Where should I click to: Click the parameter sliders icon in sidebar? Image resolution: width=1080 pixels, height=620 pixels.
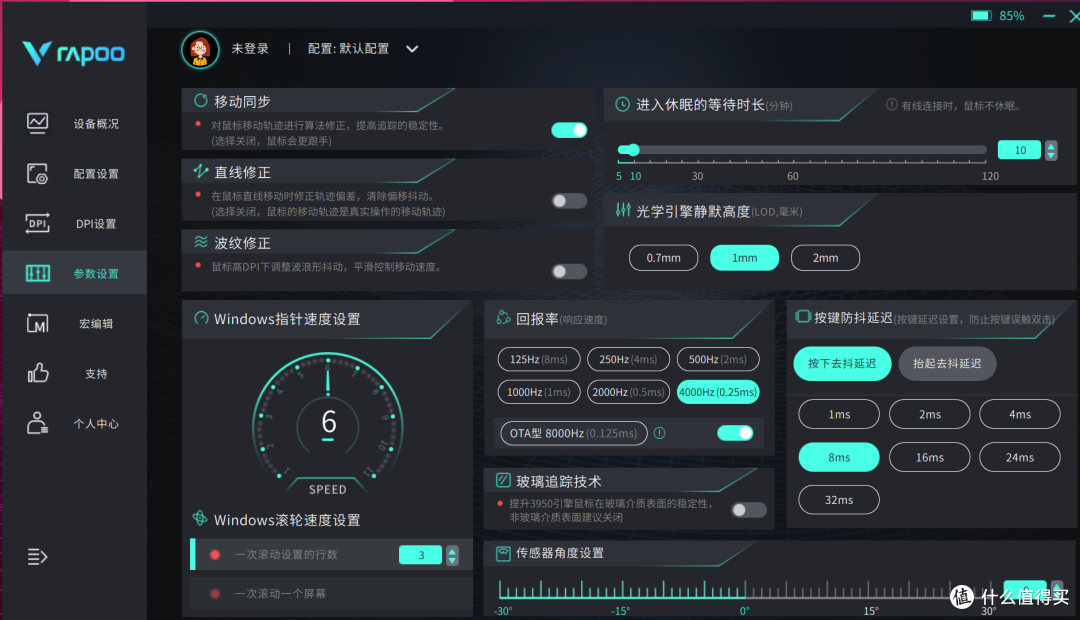(x=37, y=273)
